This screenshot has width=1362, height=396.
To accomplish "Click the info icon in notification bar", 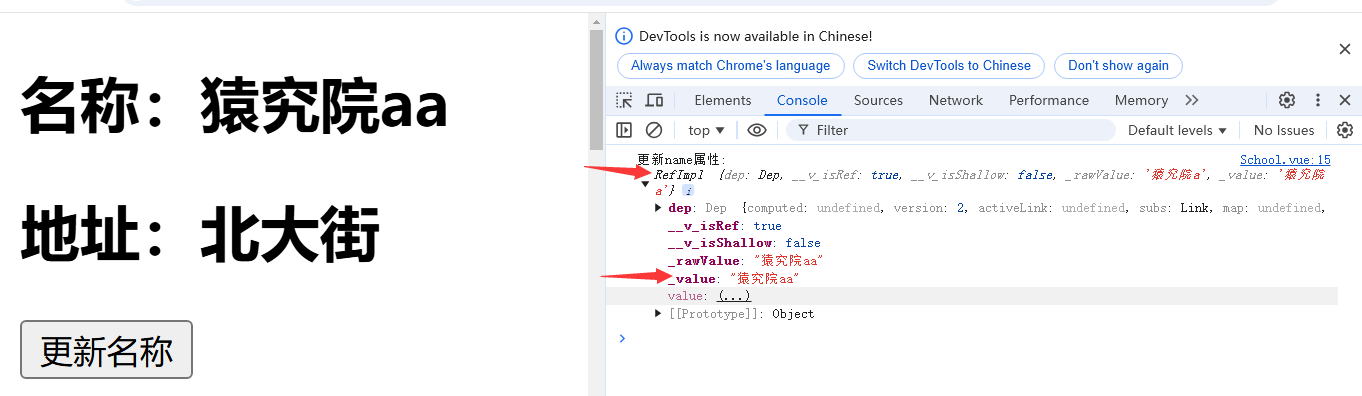I will 624,36.
